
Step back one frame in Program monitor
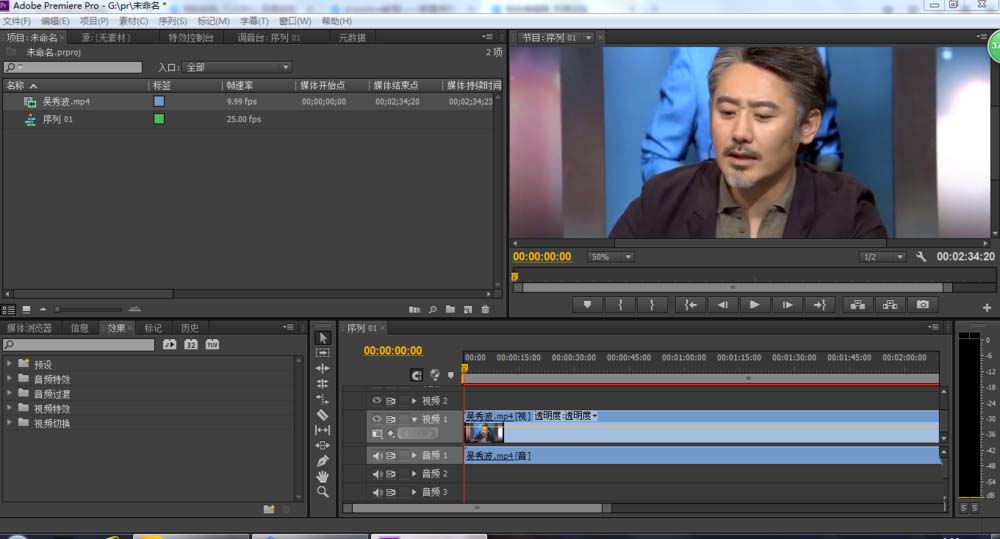point(723,305)
